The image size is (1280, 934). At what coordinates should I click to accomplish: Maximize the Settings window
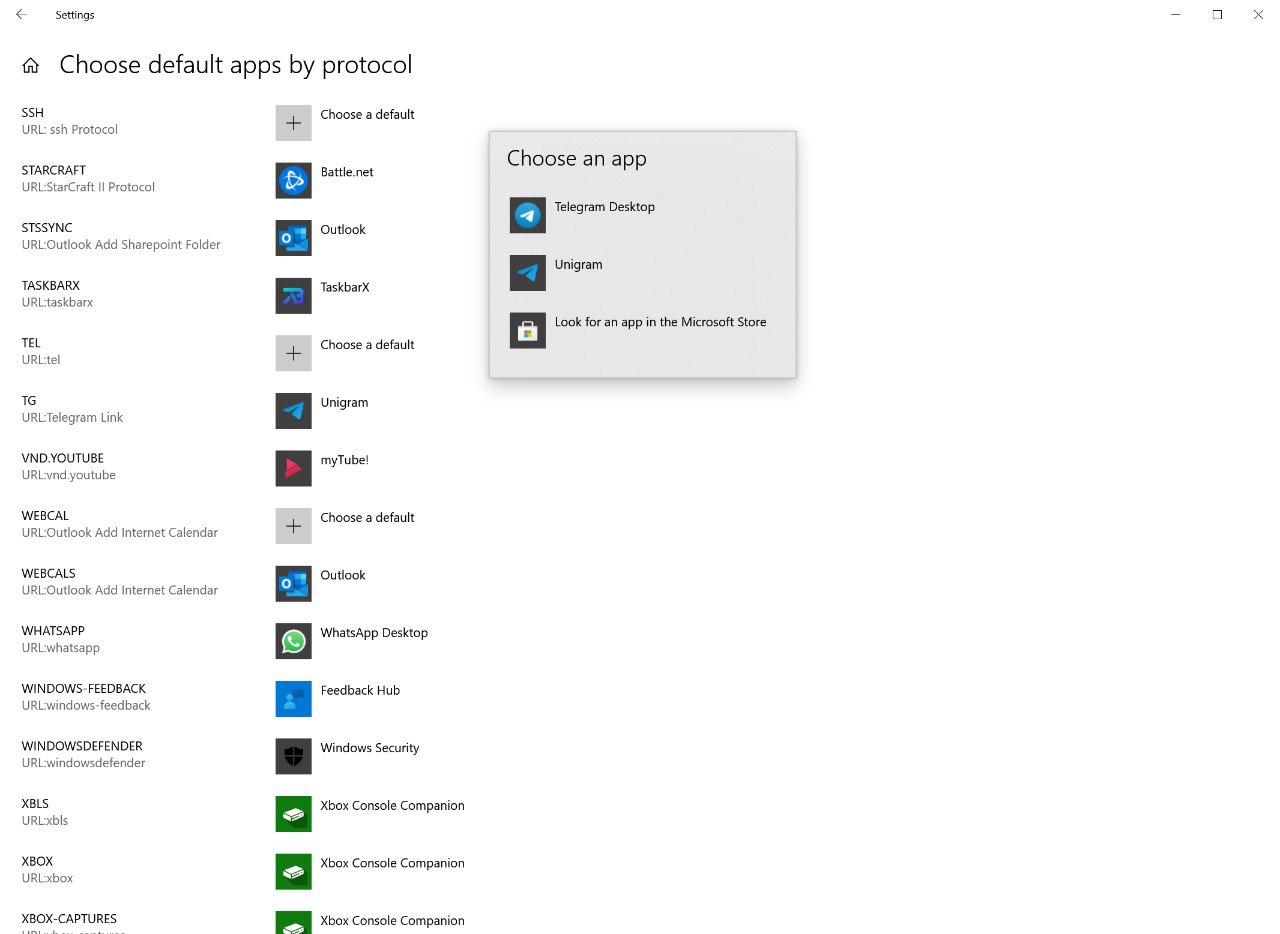pyautogui.click(x=1217, y=15)
